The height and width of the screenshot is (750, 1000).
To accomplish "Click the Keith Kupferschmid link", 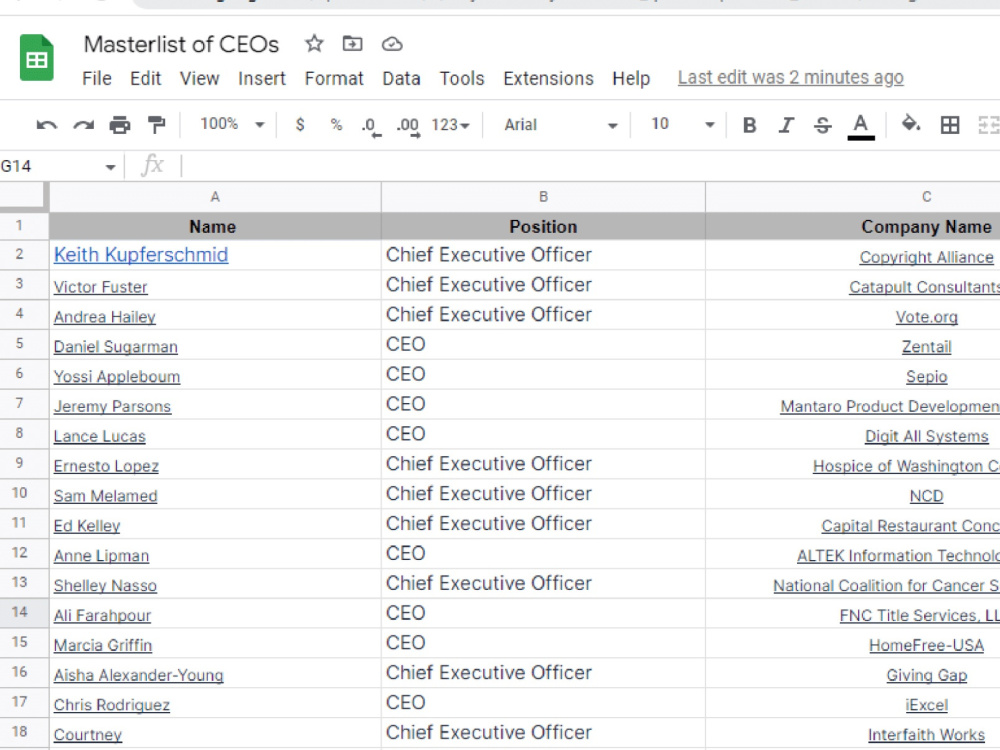I will click(x=141, y=254).
